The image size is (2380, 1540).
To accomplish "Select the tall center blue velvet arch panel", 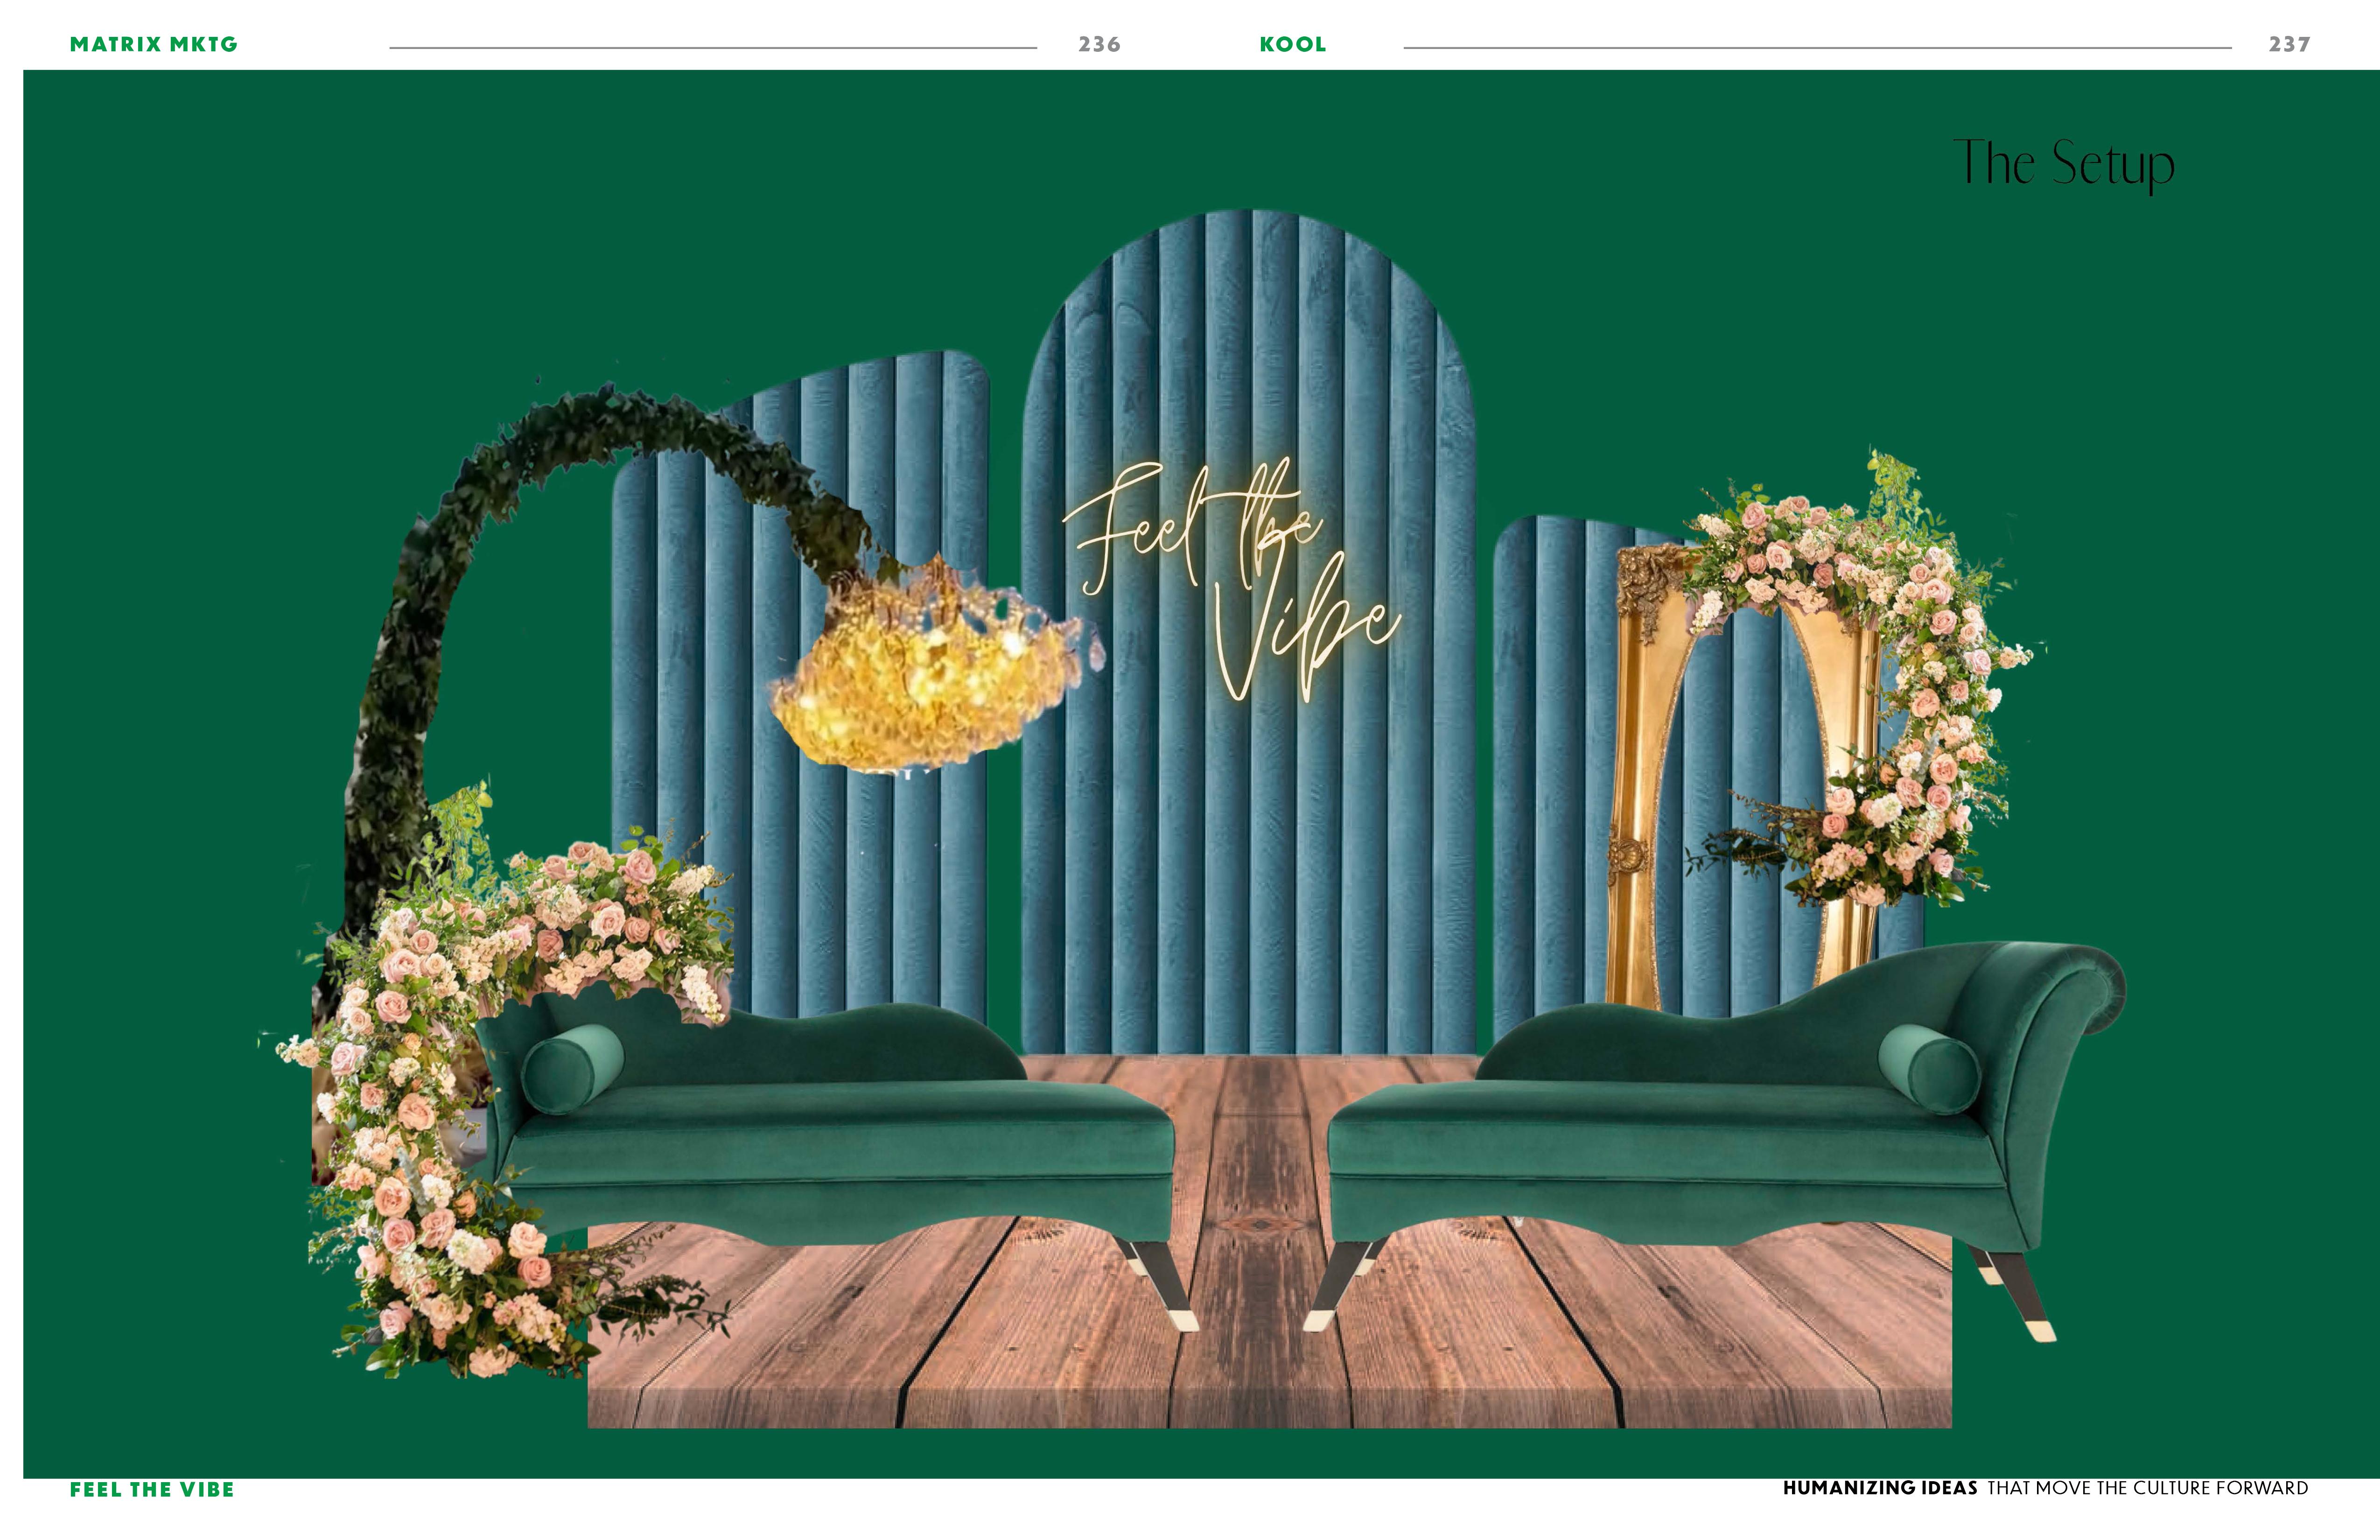I will (1250, 850).
